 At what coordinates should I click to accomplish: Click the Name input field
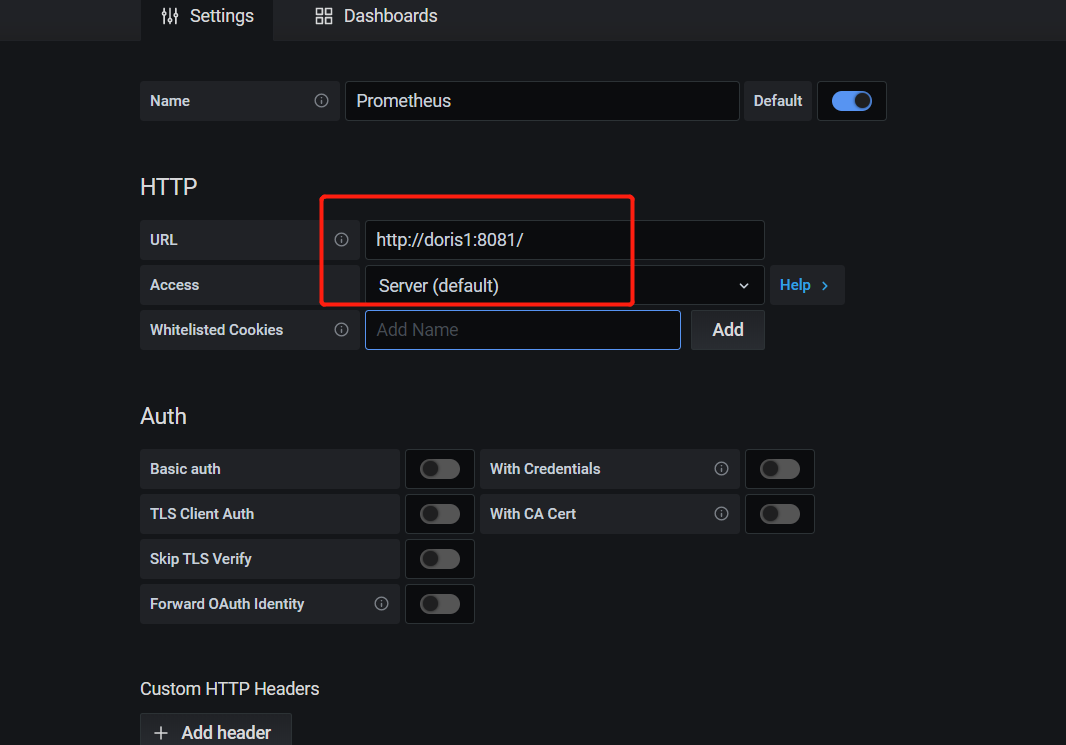(542, 101)
